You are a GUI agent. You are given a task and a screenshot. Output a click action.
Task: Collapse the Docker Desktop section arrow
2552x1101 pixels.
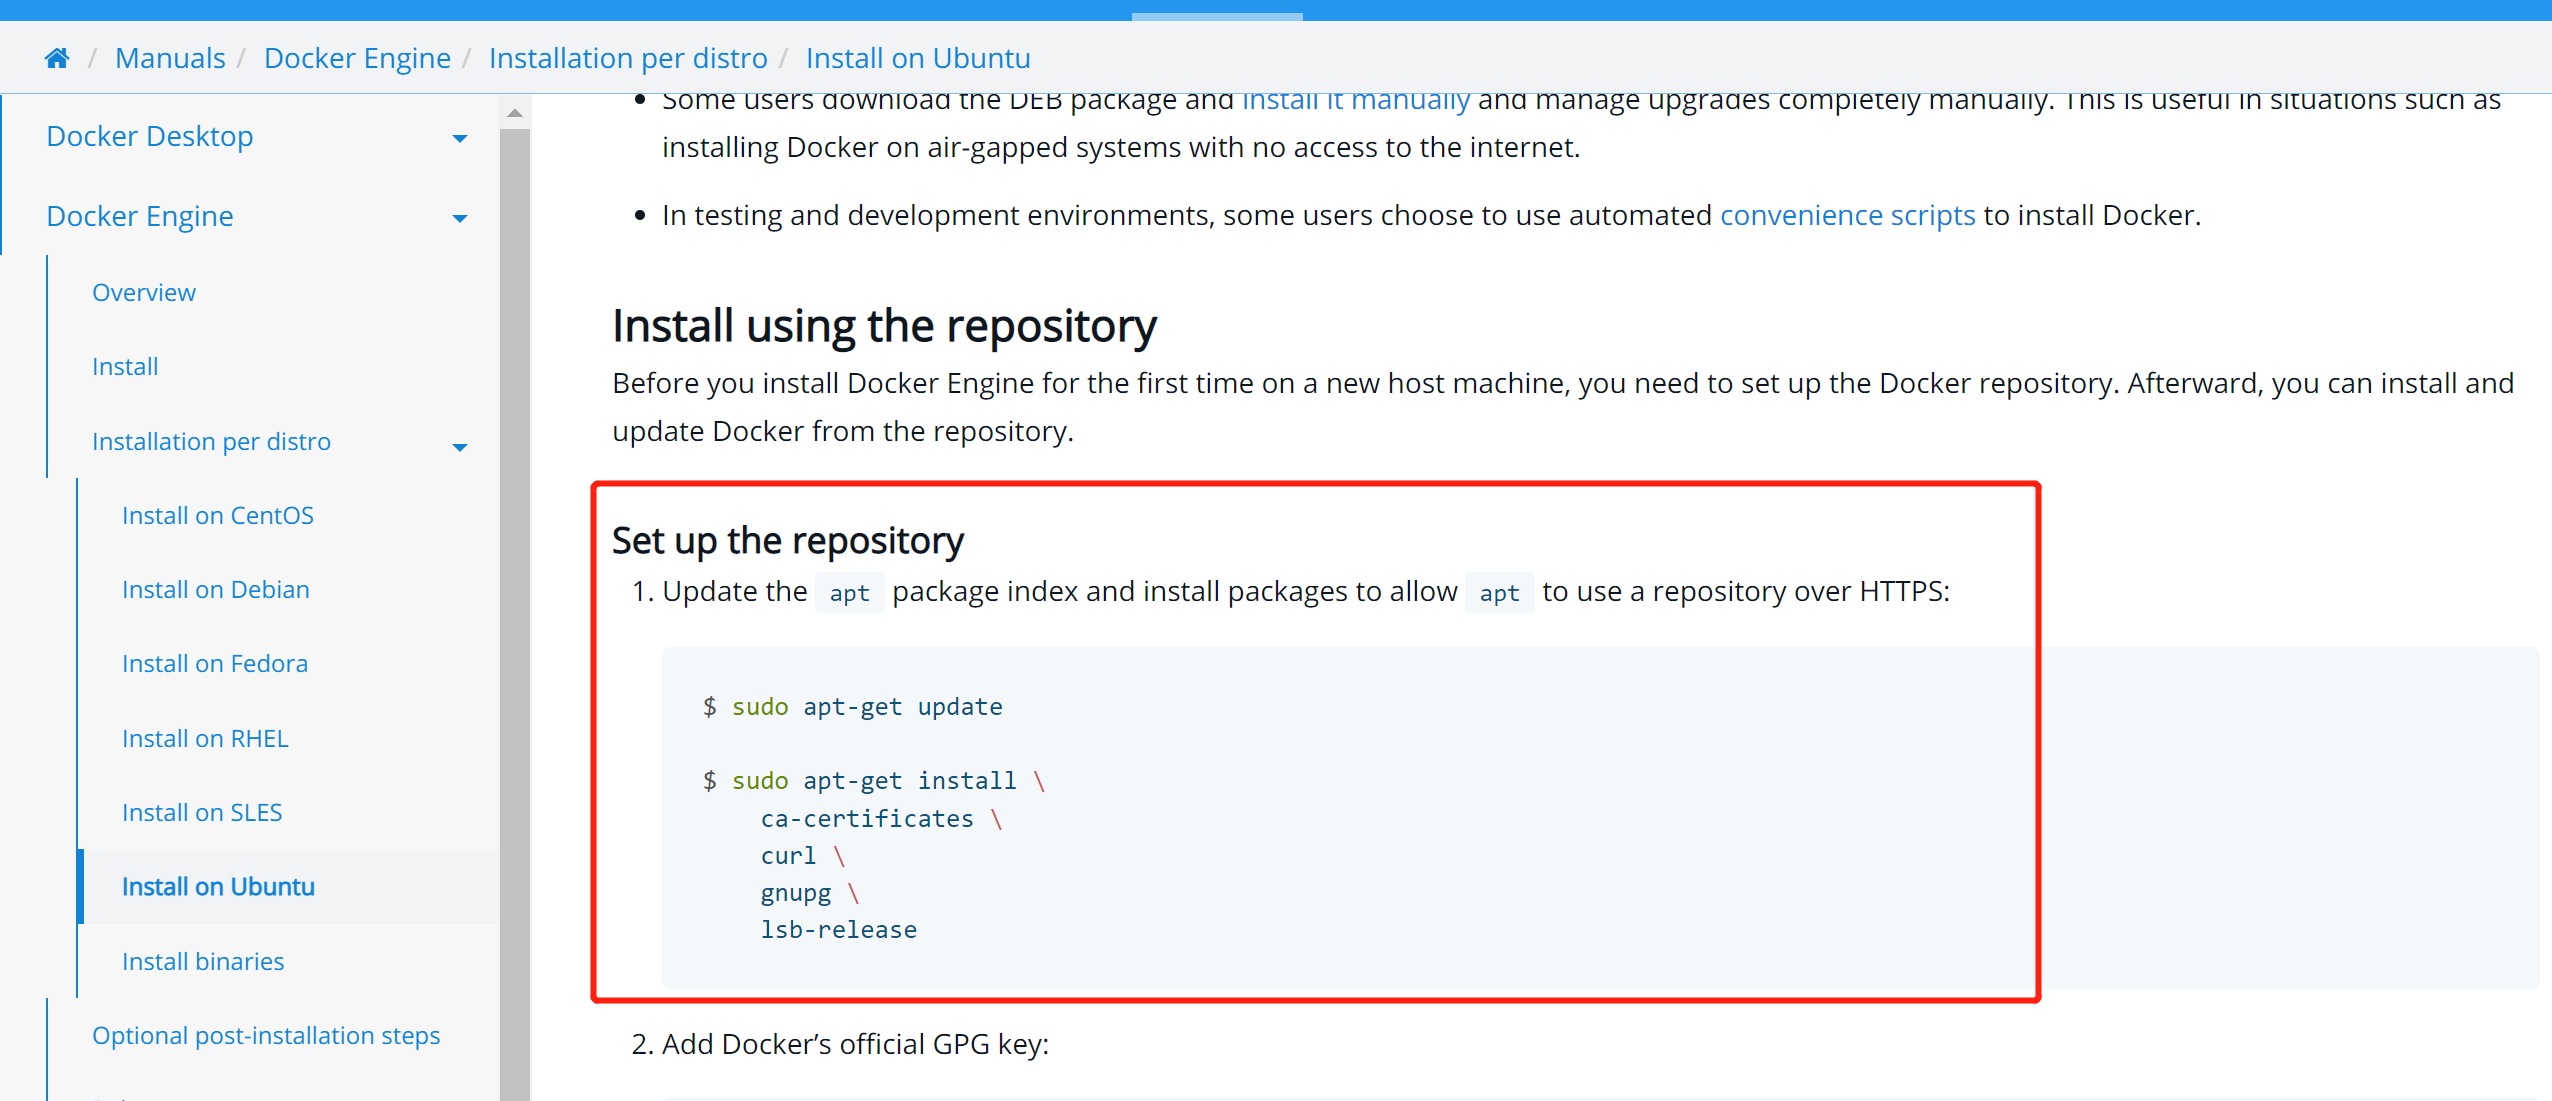pyautogui.click(x=460, y=138)
